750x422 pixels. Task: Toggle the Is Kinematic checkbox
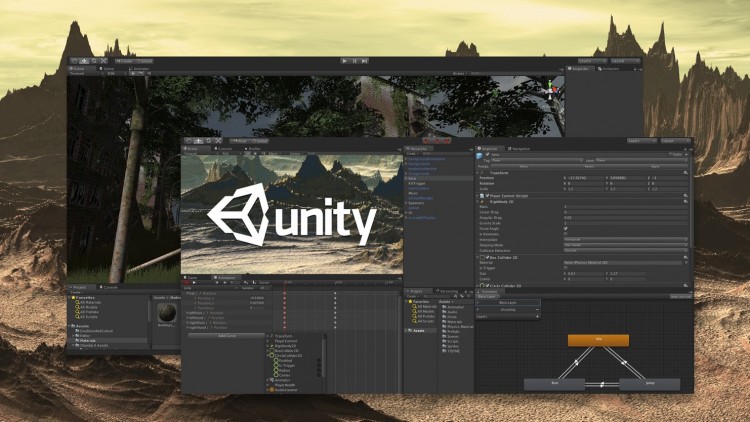[567, 233]
